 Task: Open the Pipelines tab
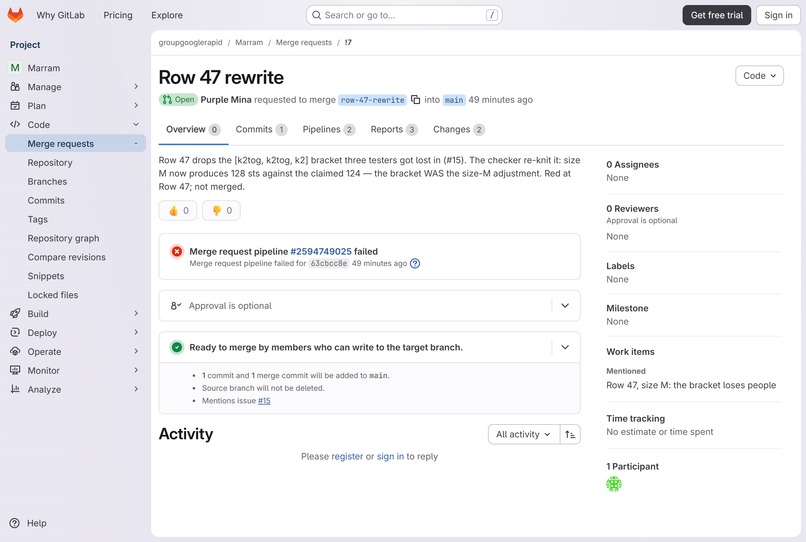[328, 130]
